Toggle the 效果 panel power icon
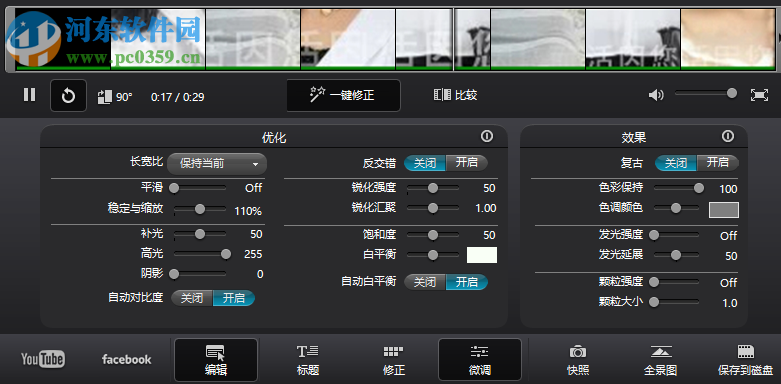Viewport: 781px width, 384px height. click(x=728, y=136)
